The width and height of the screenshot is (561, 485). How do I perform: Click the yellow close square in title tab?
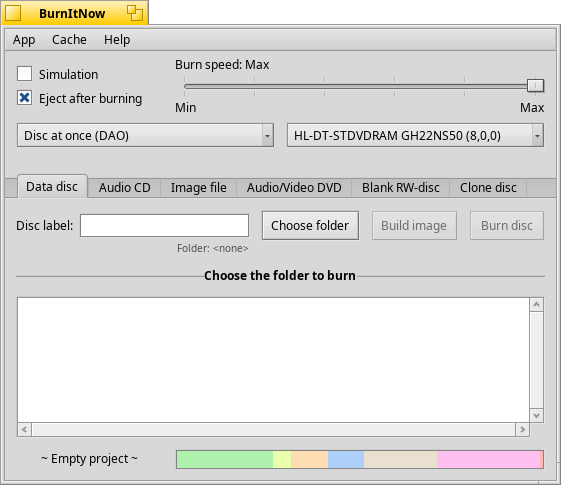click(13, 14)
